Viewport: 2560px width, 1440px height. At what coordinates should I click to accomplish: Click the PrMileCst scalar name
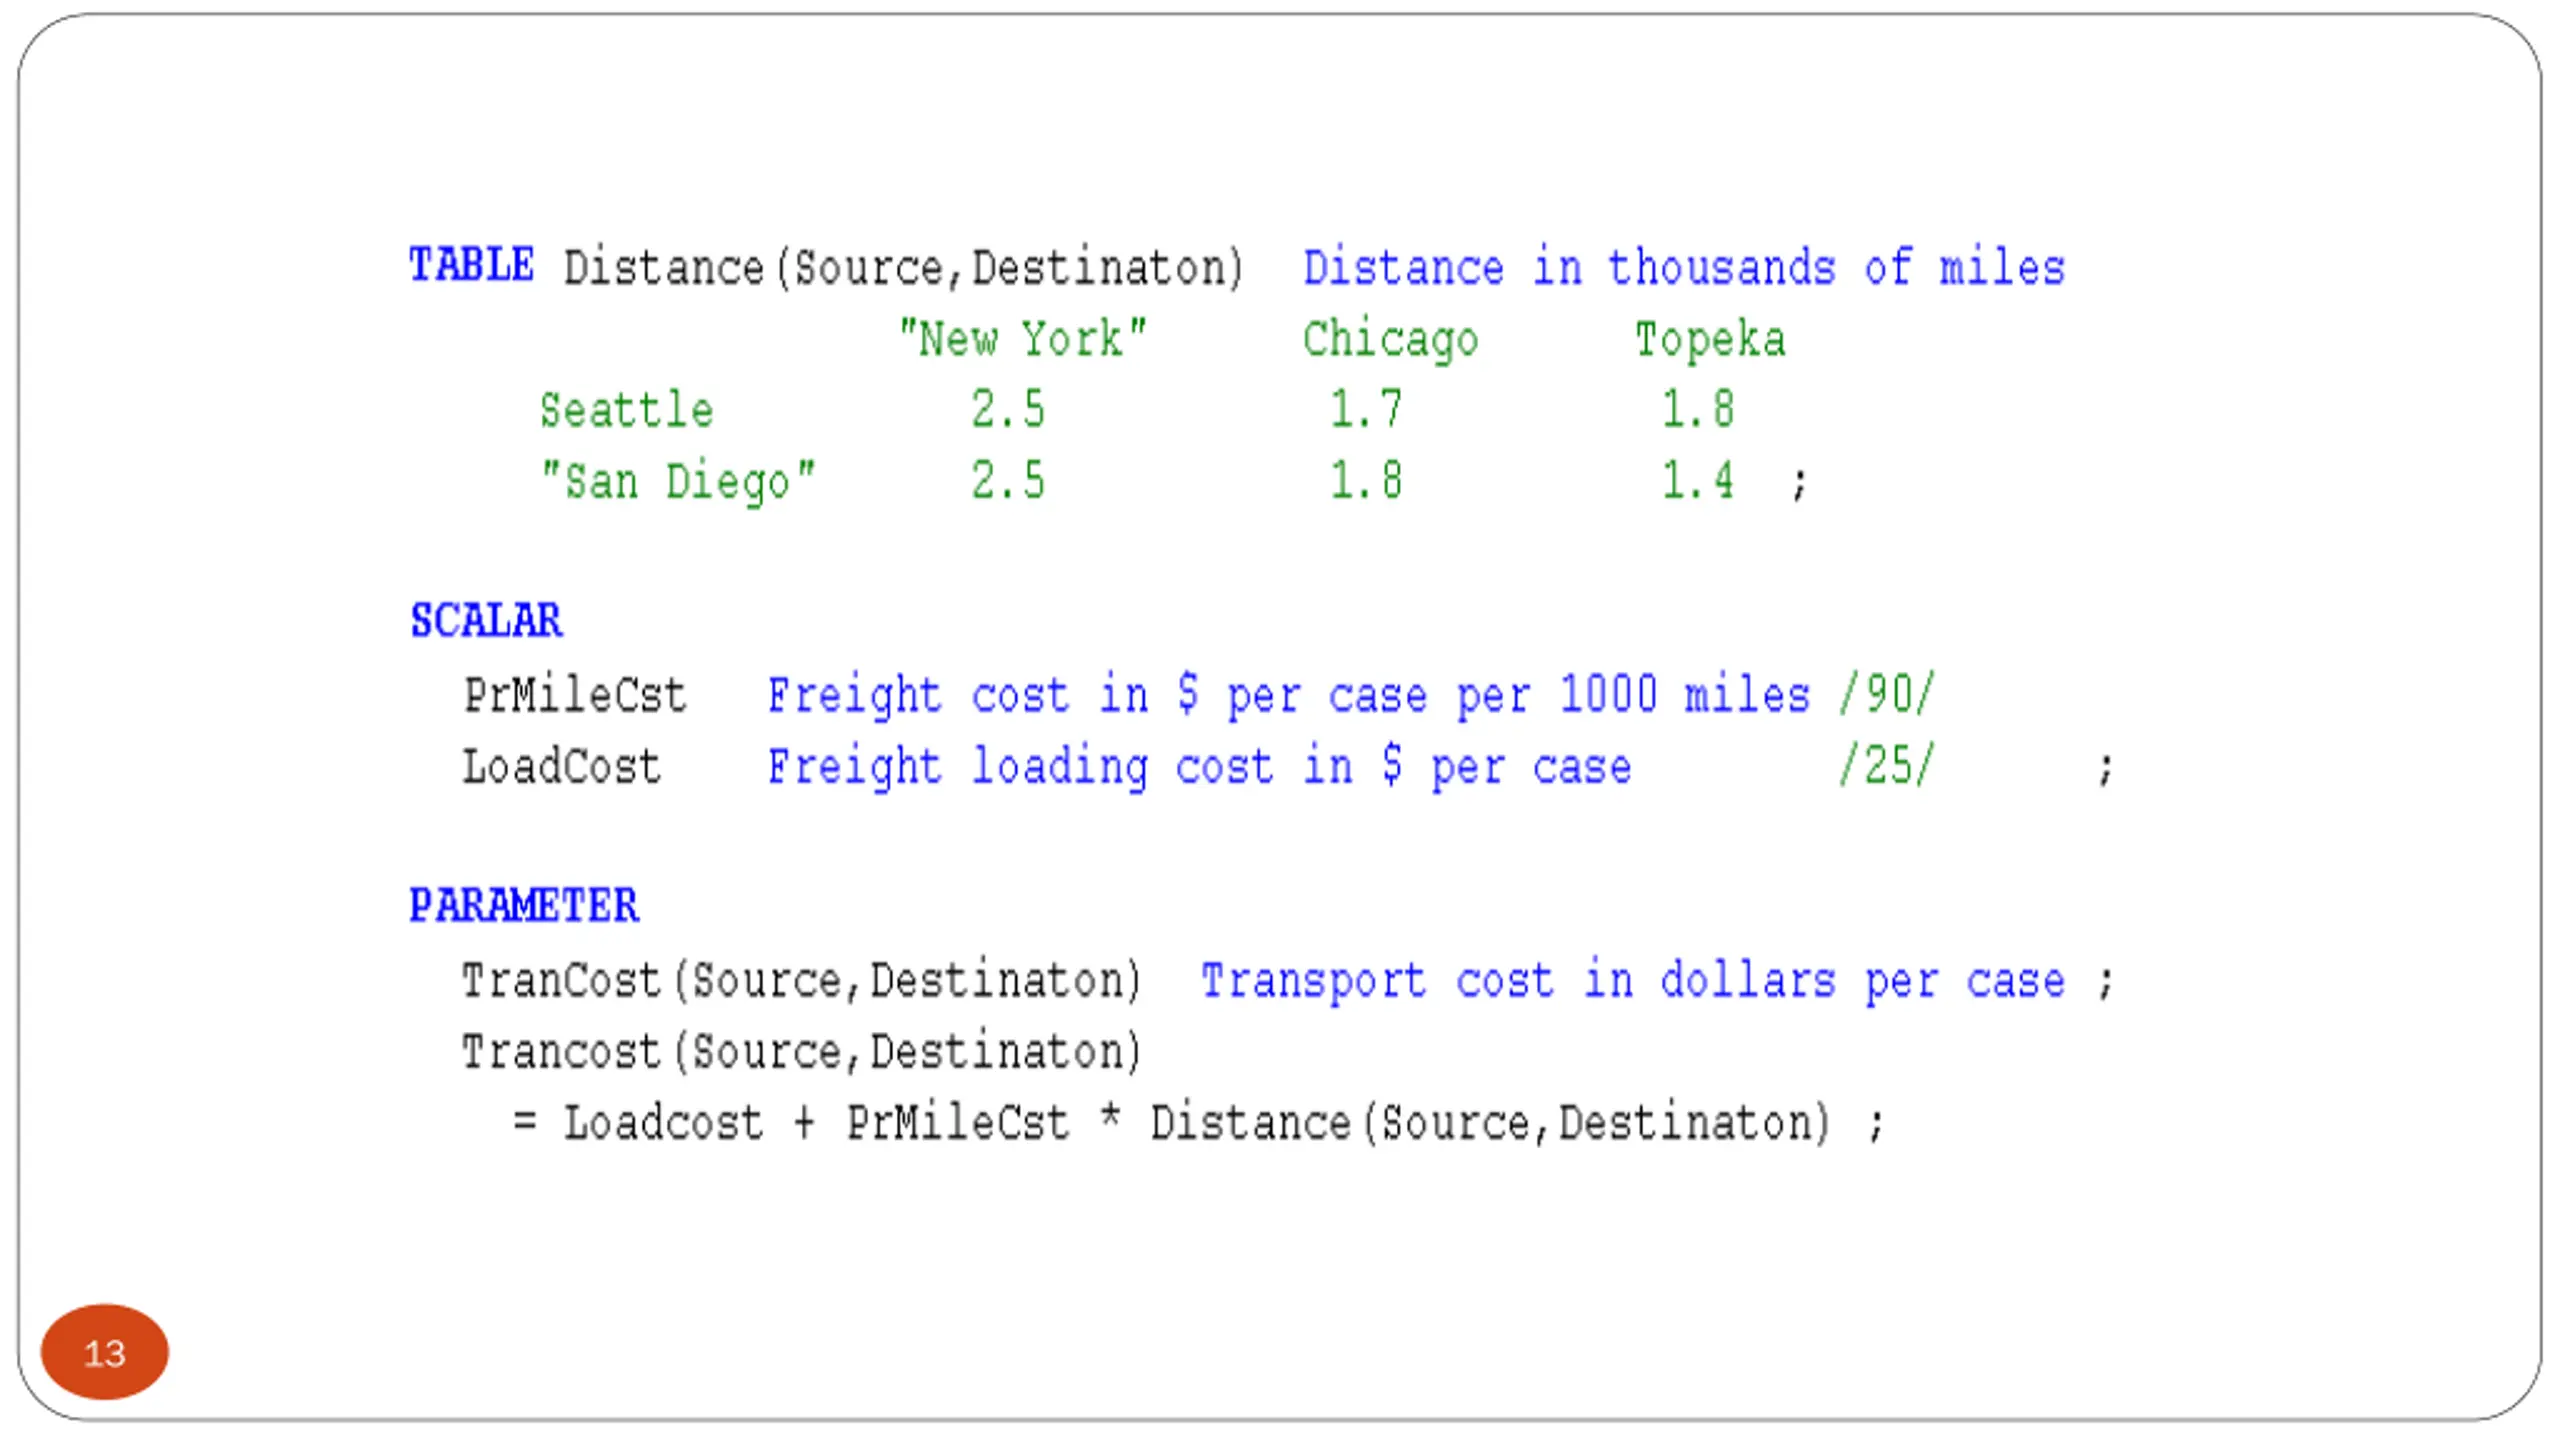pos(574,694)
